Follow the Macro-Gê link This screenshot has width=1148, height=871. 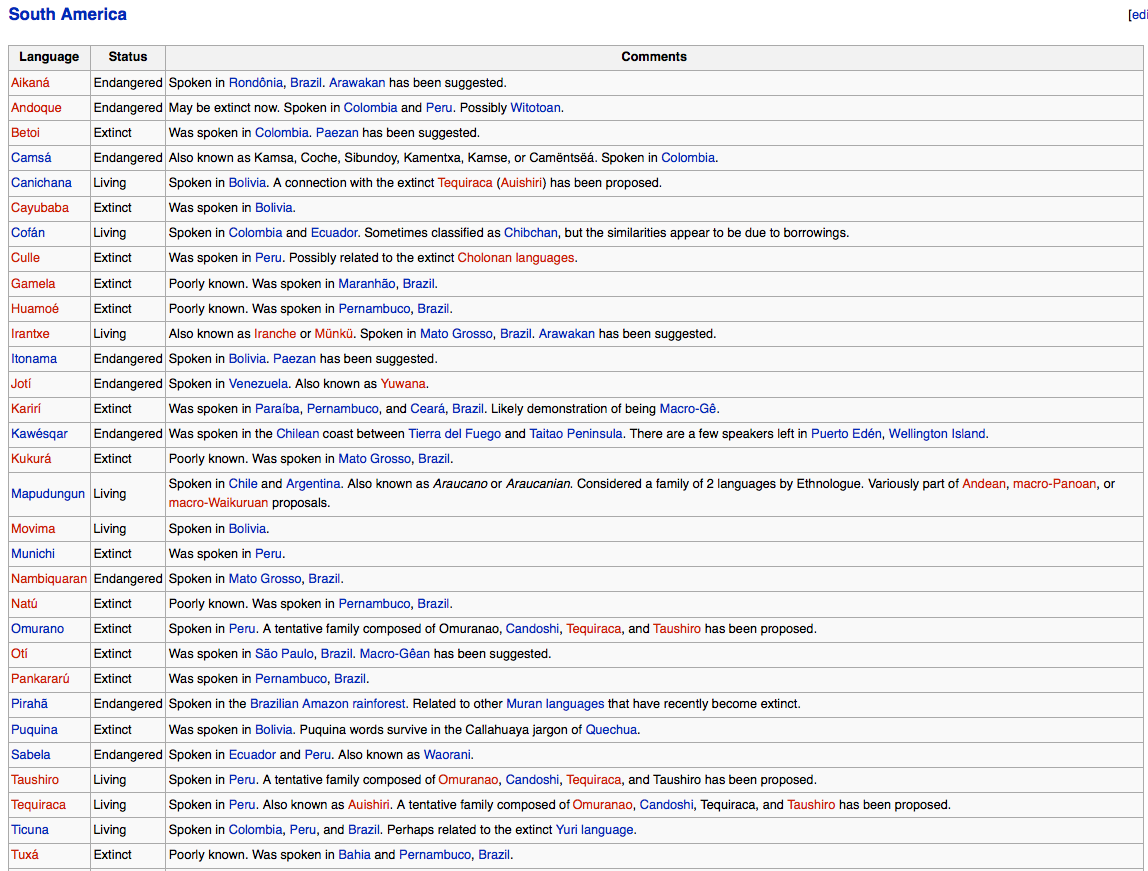tap(687, 408)
